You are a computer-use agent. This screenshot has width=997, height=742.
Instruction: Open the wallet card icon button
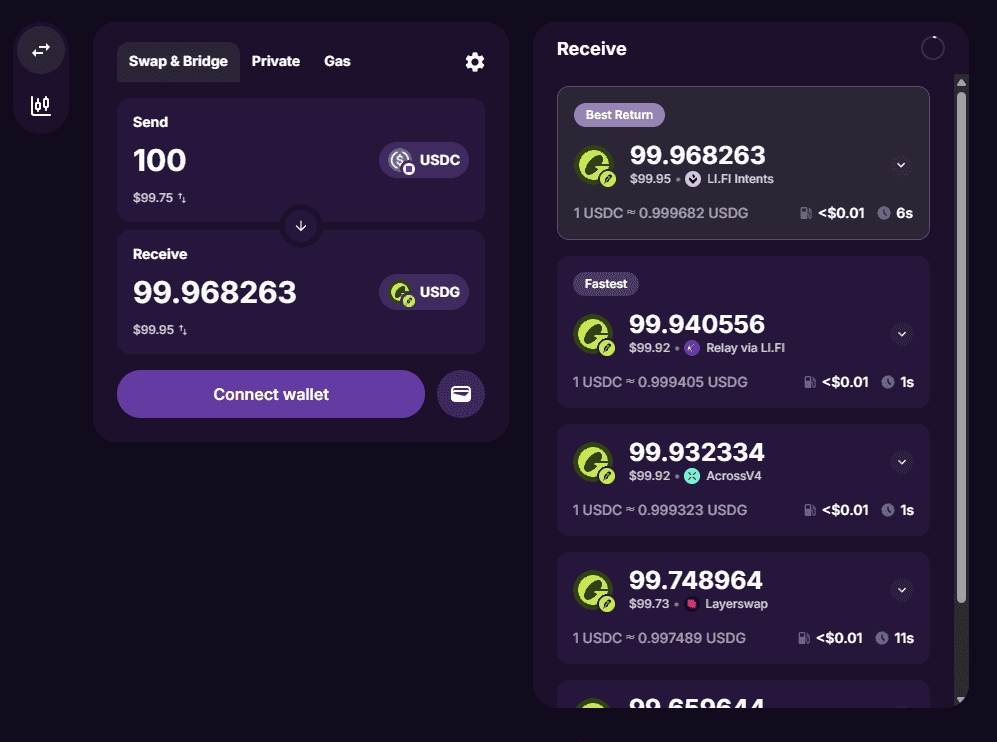click(461, 394)
